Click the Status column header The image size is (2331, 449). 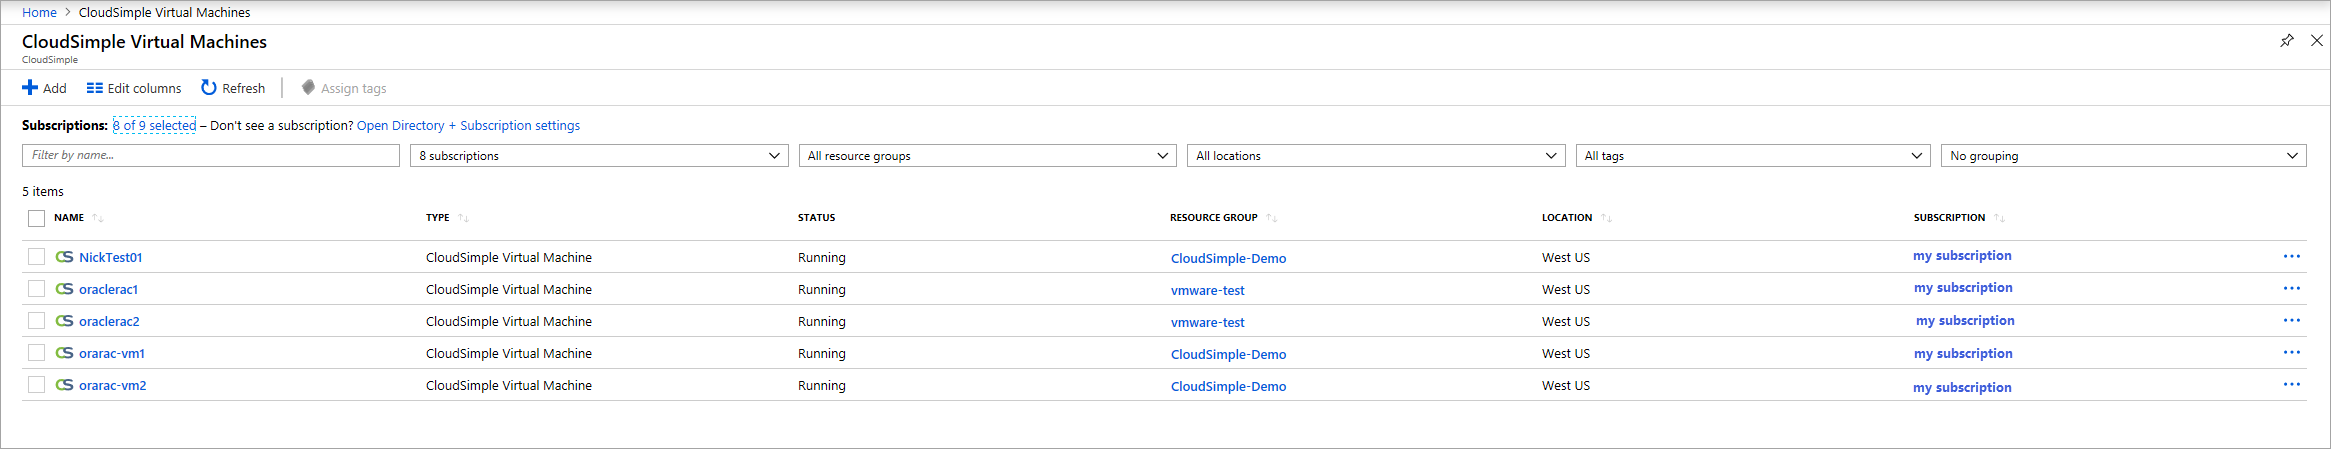click(x=816, y=217)
